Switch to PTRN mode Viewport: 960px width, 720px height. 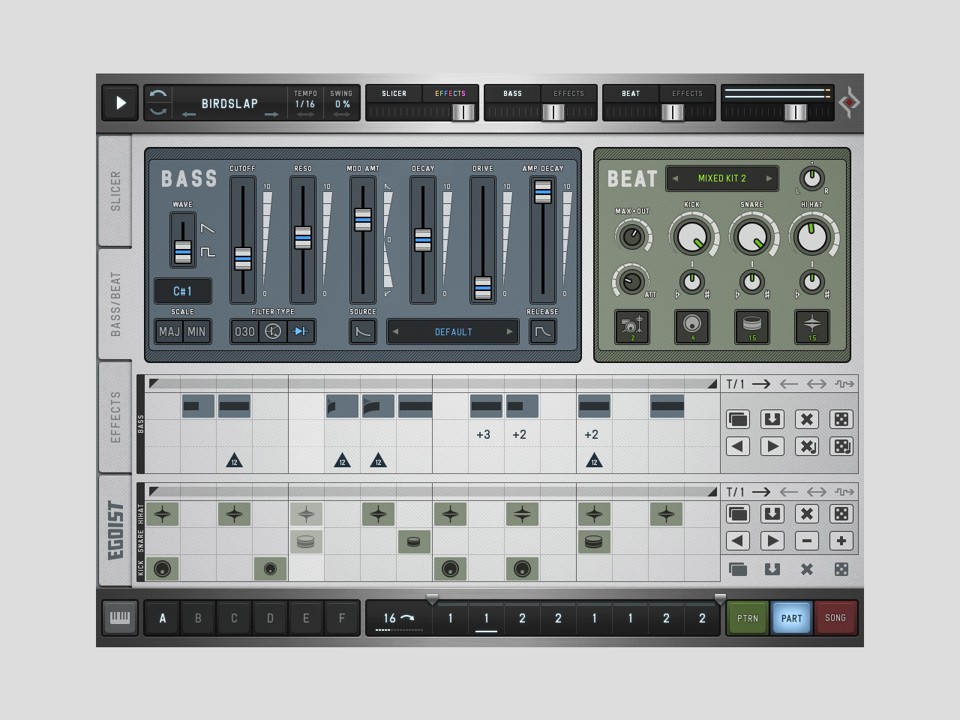tap(748, 618)
